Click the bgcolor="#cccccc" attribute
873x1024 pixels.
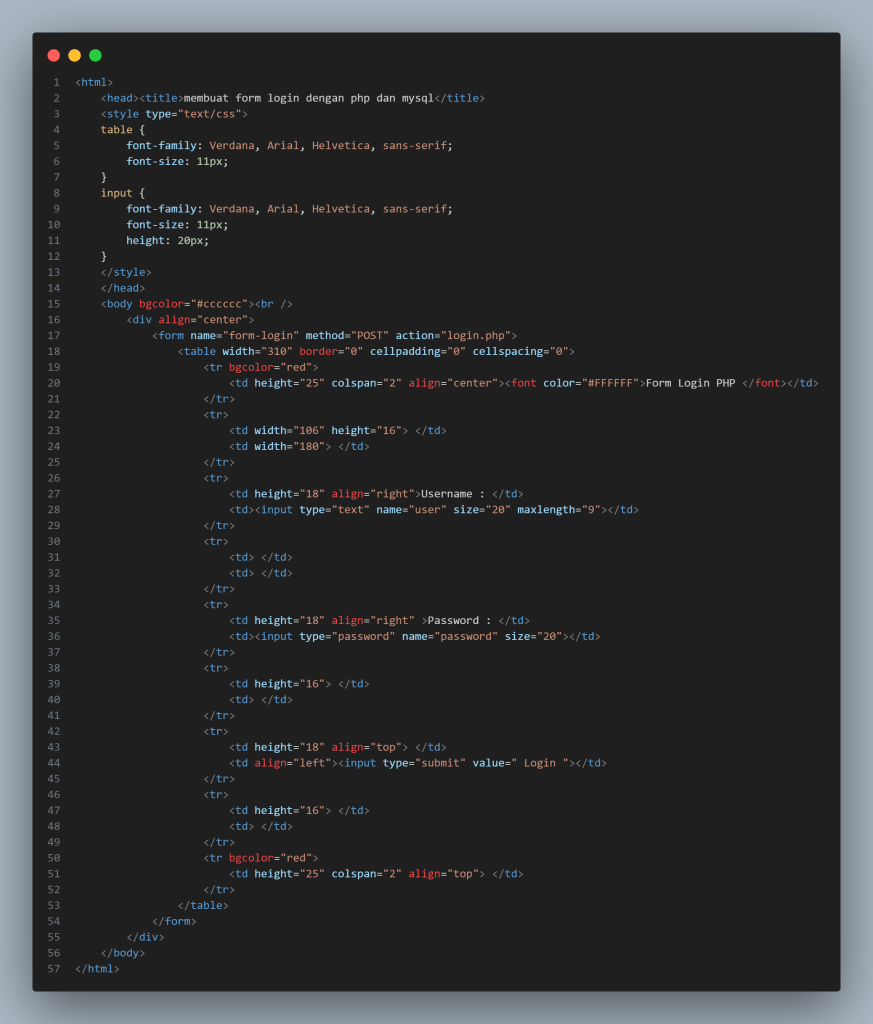coord(193,304)
